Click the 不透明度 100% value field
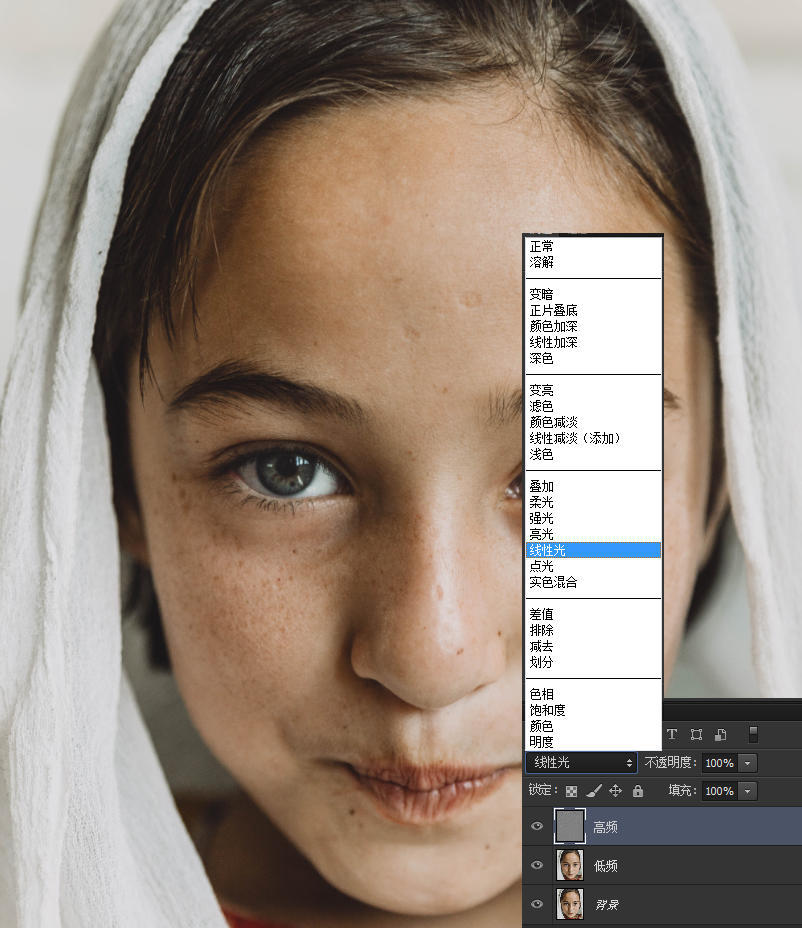The width and height of the screenshot is (802, 928). tap(719, 763)
